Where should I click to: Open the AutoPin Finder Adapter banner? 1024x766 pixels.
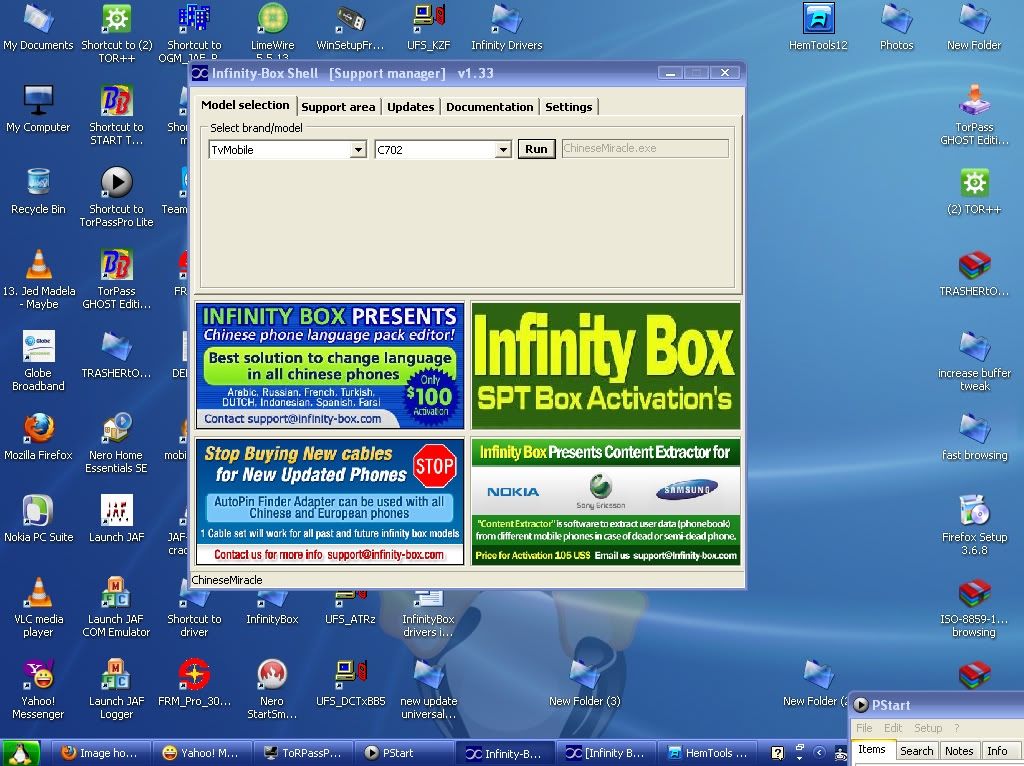(x=330, y=502)
